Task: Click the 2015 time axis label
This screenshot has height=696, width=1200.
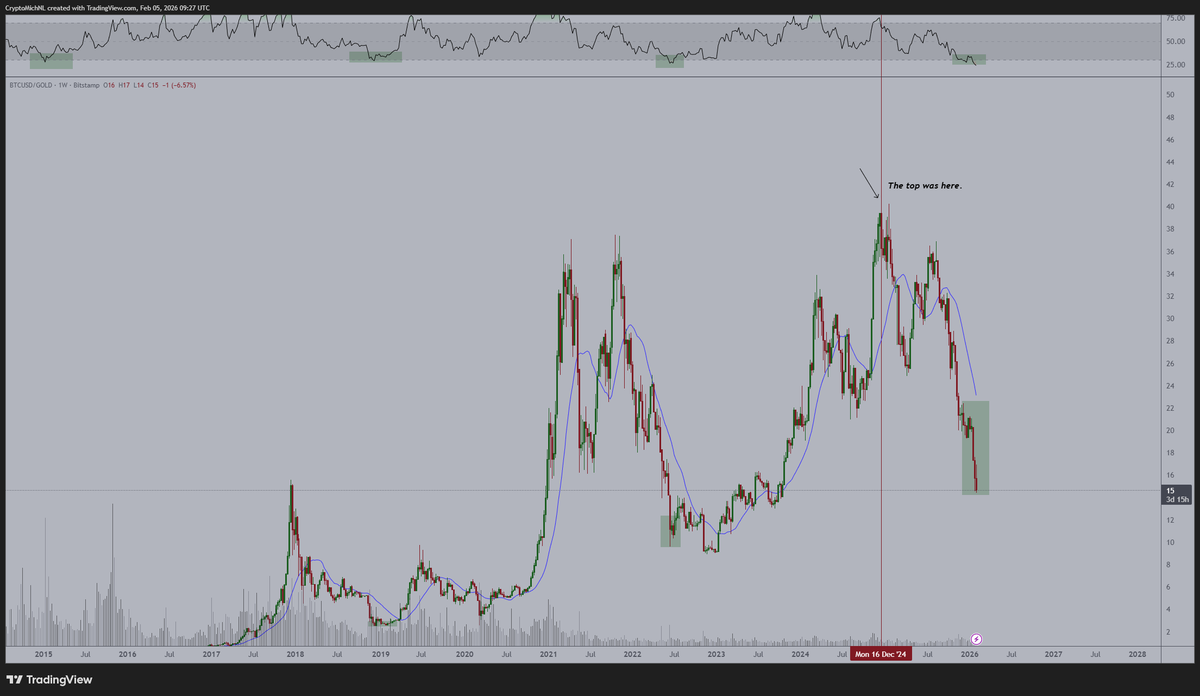Action: coord(43,654)
